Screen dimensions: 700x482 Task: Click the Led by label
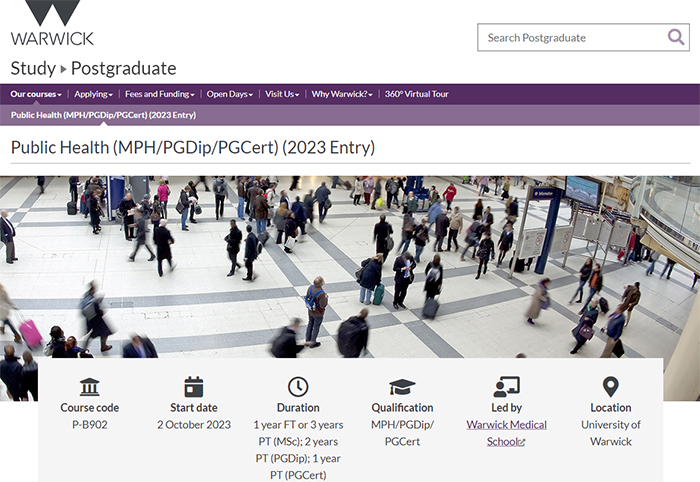[x=507, y=407]
